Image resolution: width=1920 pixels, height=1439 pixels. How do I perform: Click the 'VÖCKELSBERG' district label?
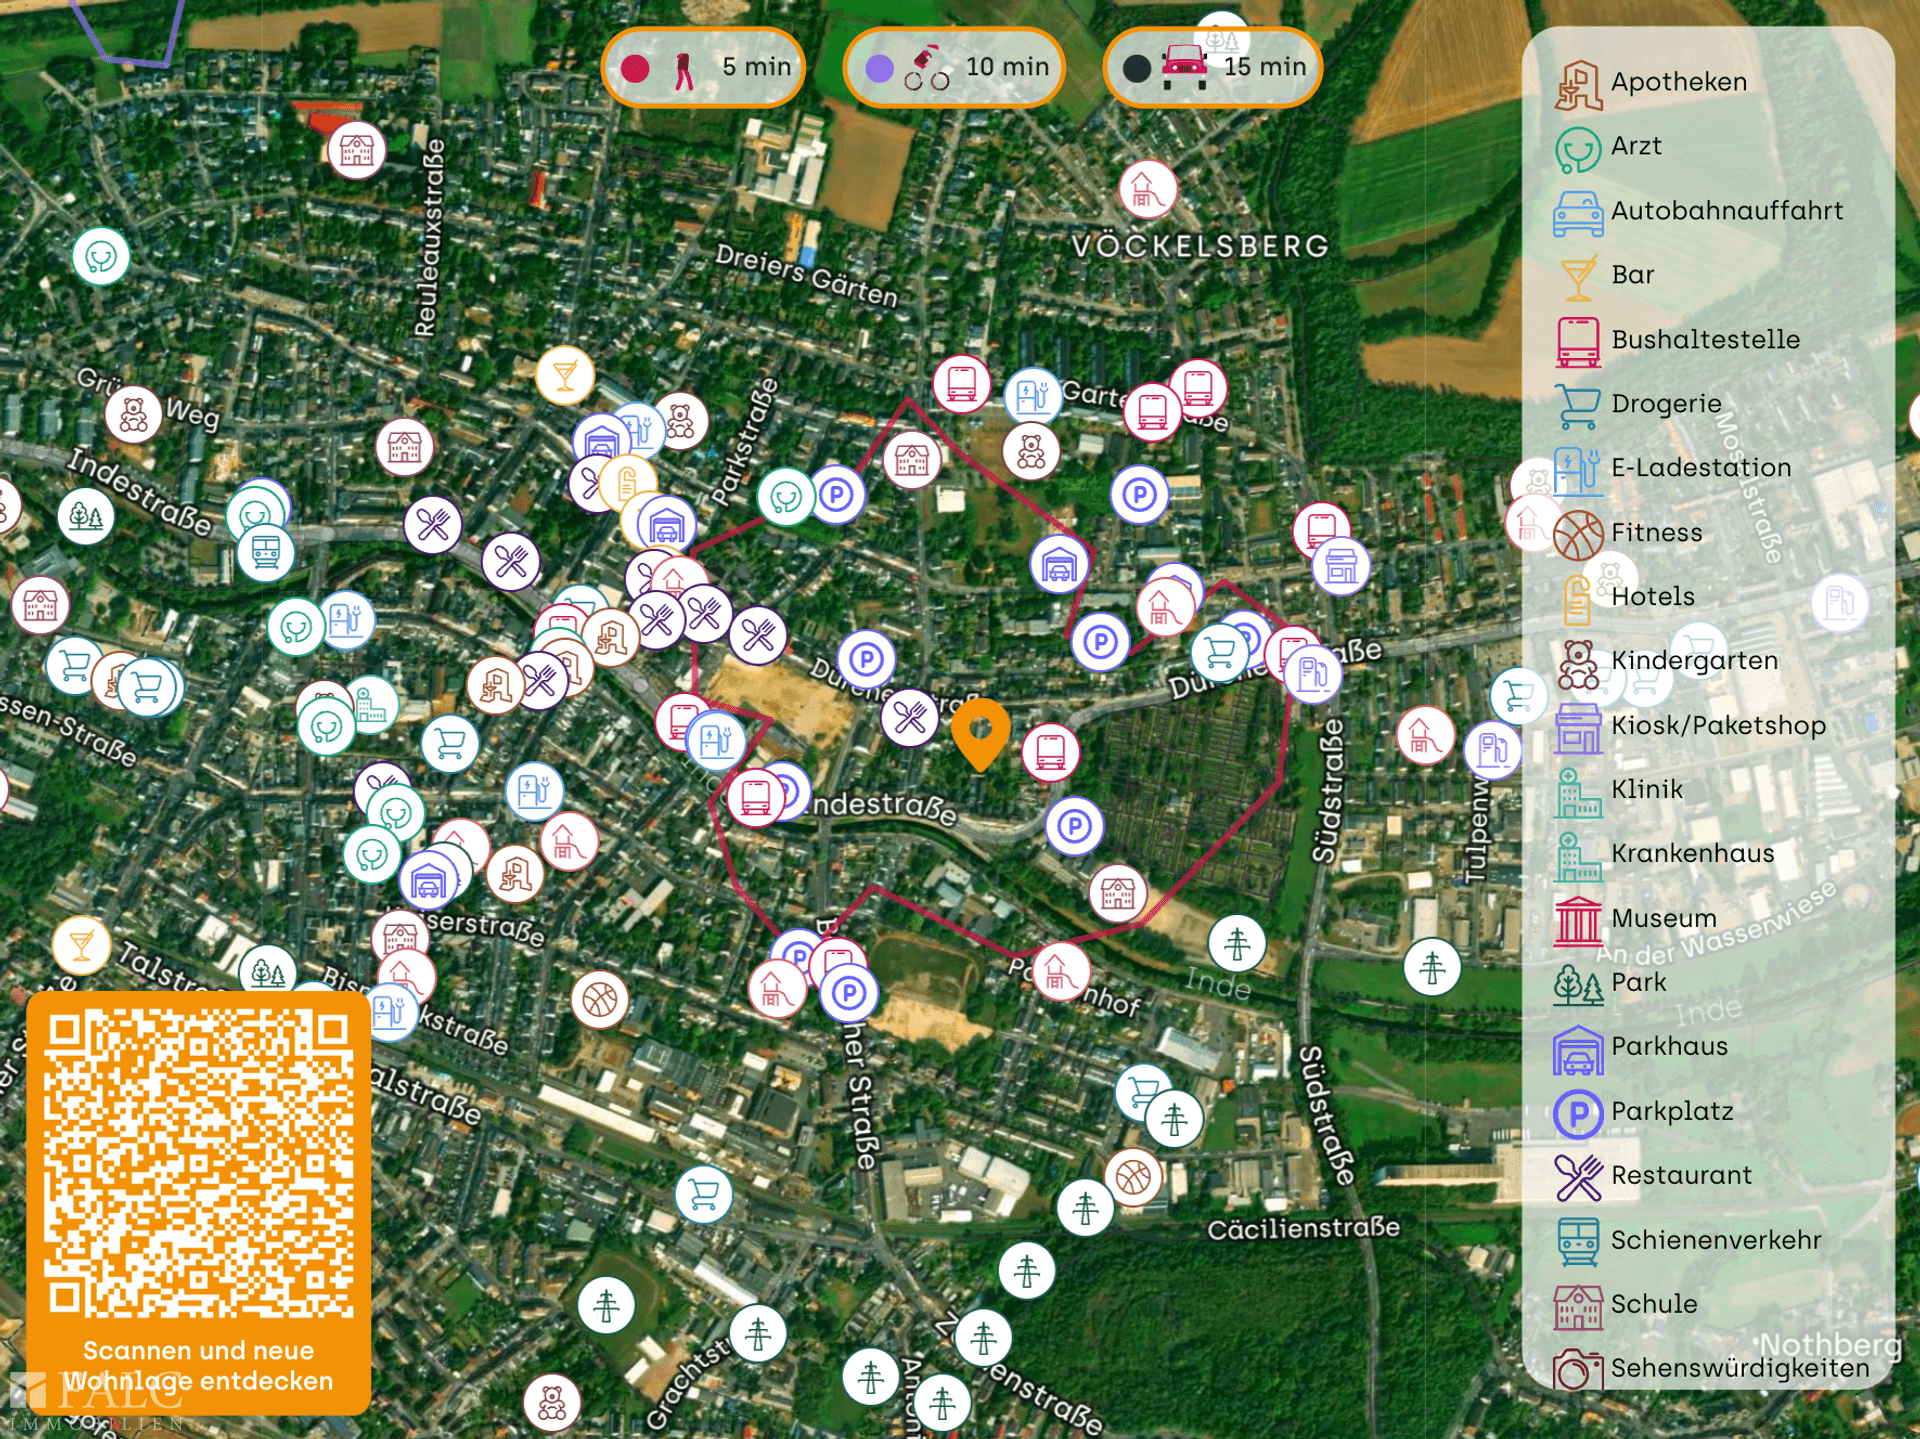pyautogui.click(x=1201, y=246)
